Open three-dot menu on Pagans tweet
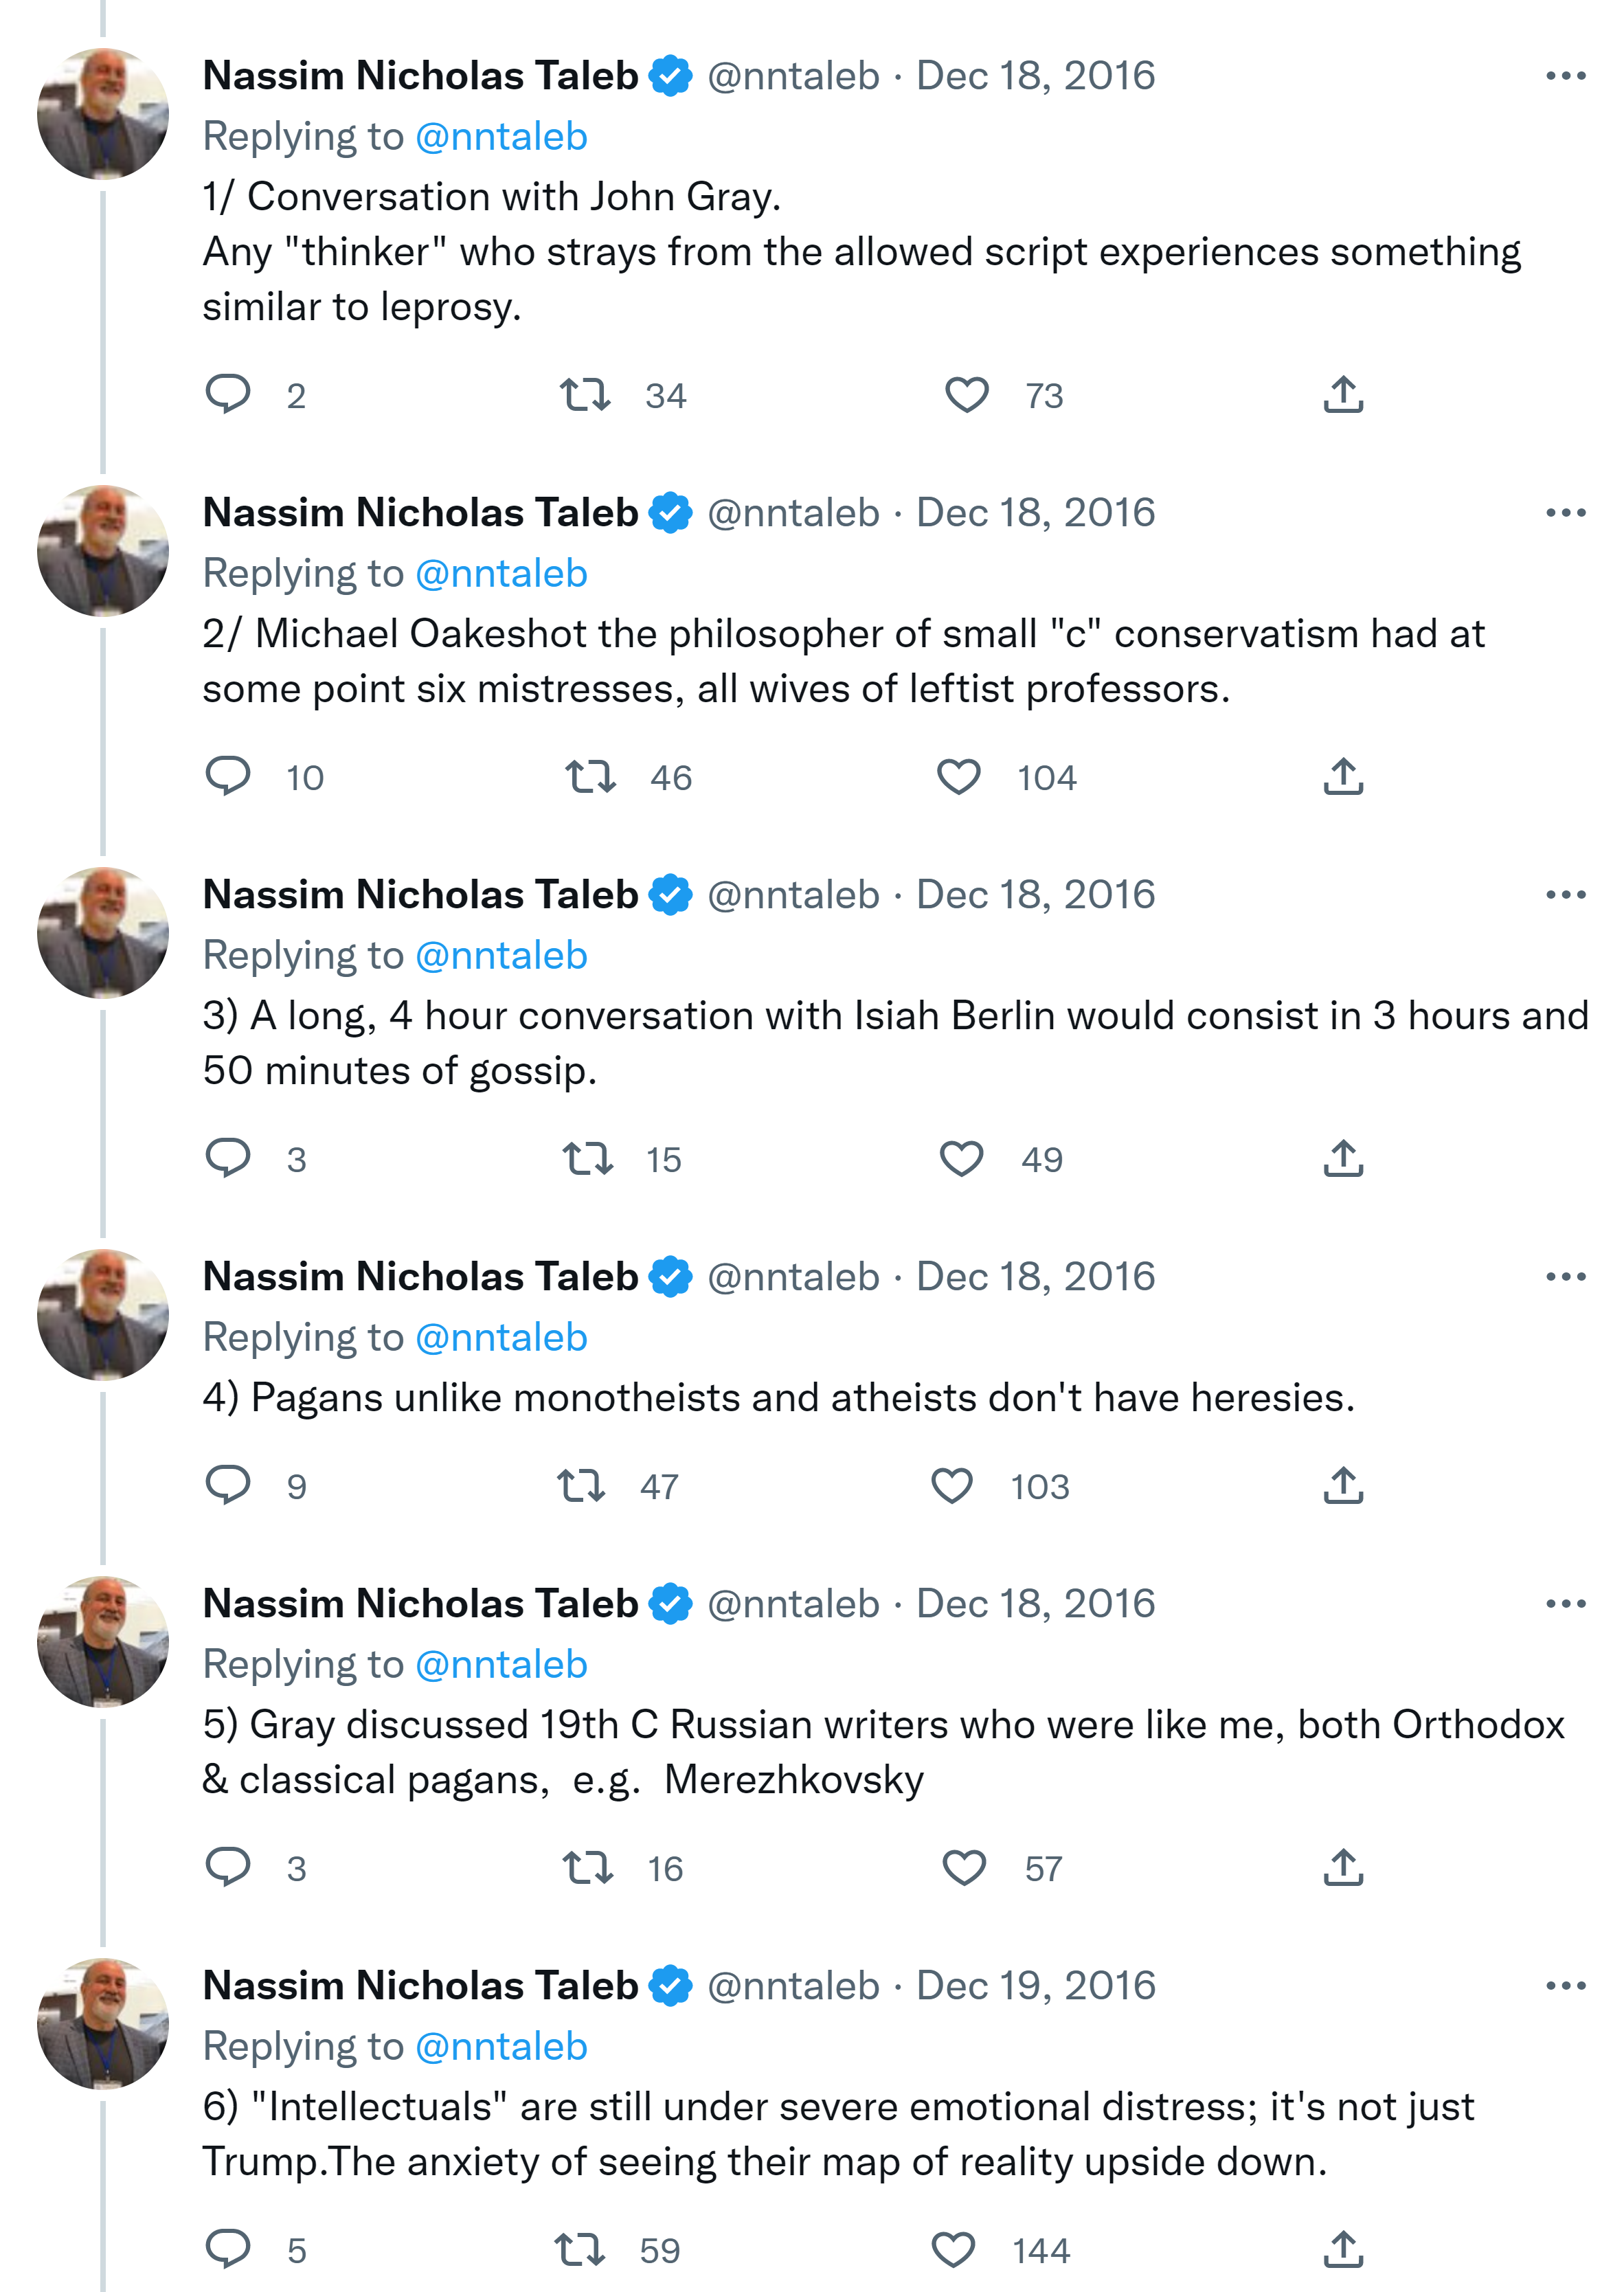The height and width of the screenshot is (2292, 1624). click(1565, 1277)
